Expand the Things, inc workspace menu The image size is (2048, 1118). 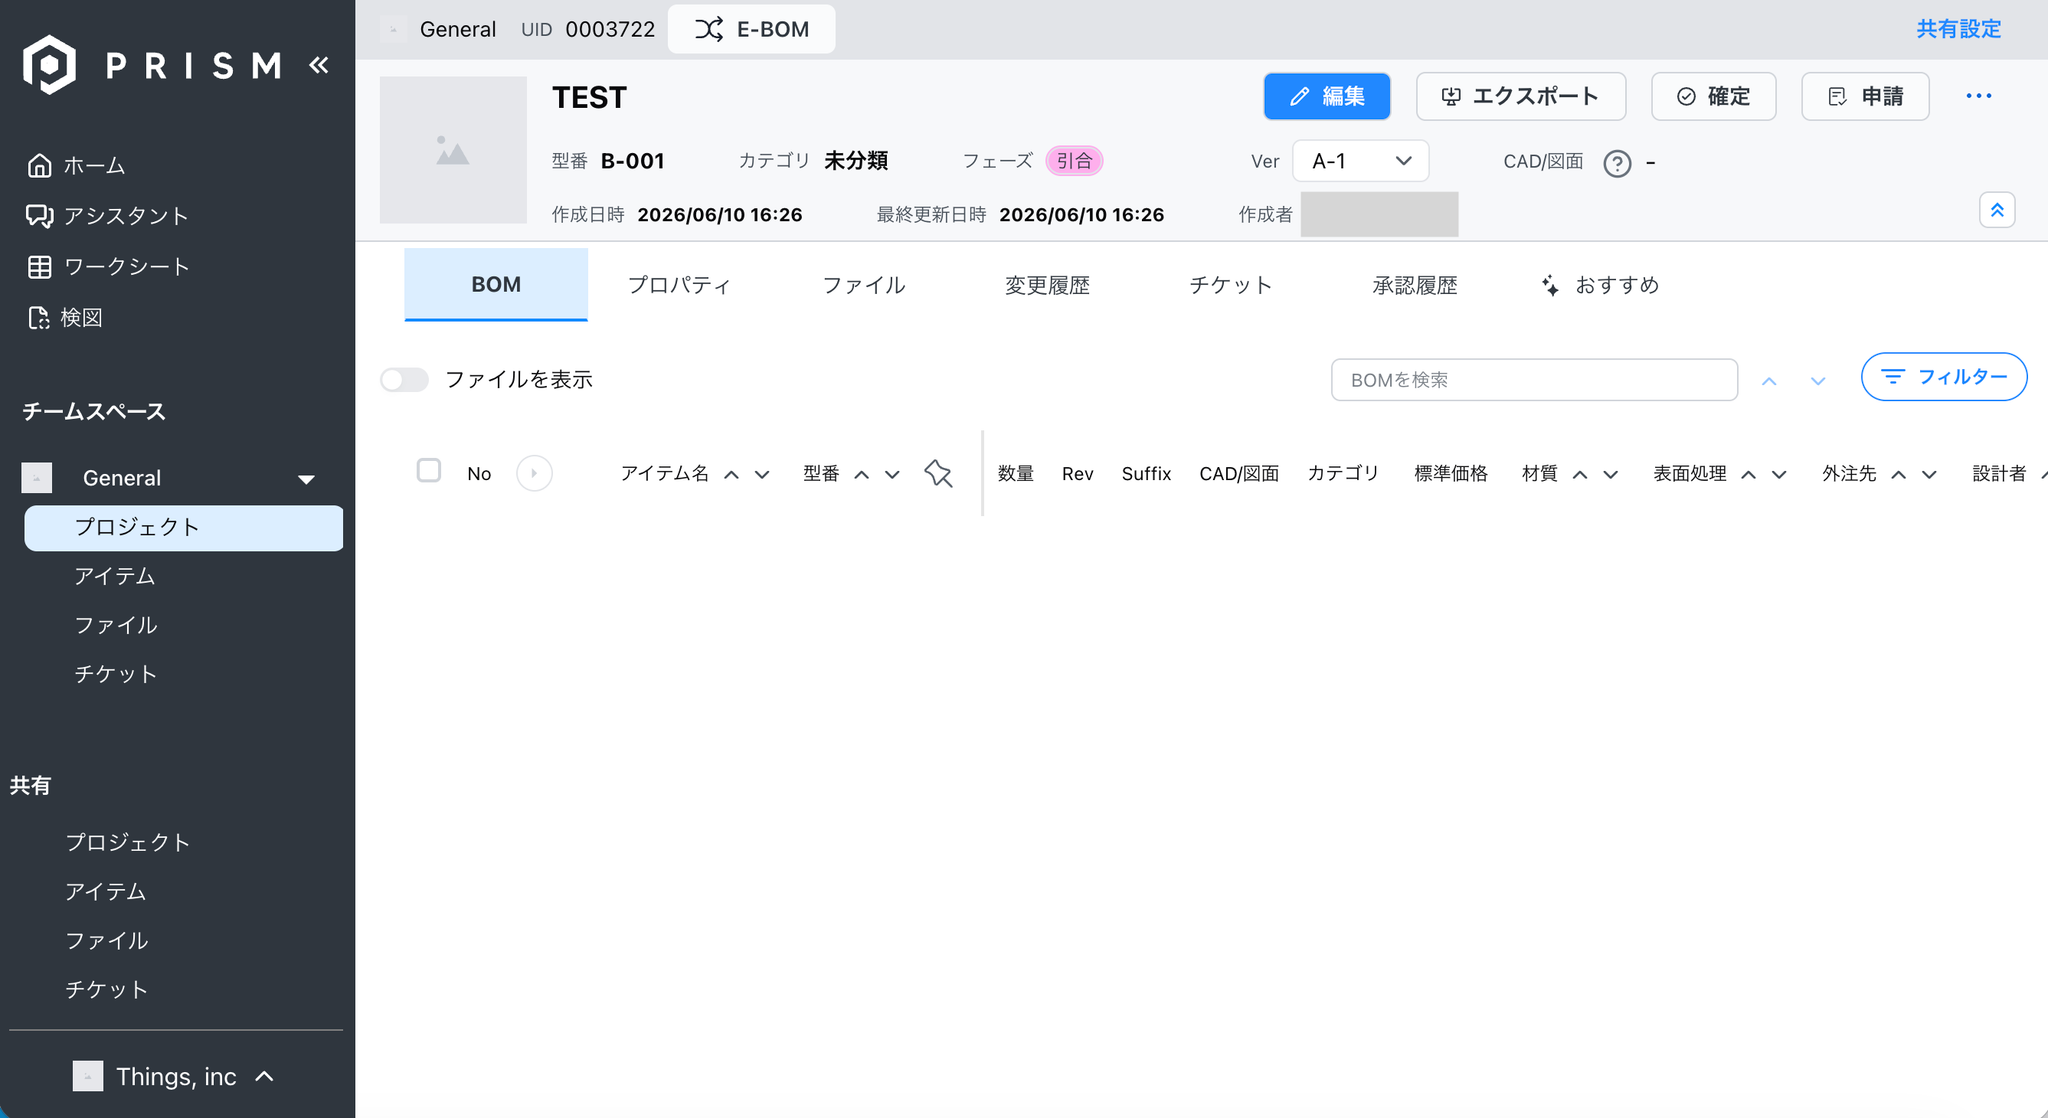[x=264, y=1076]
